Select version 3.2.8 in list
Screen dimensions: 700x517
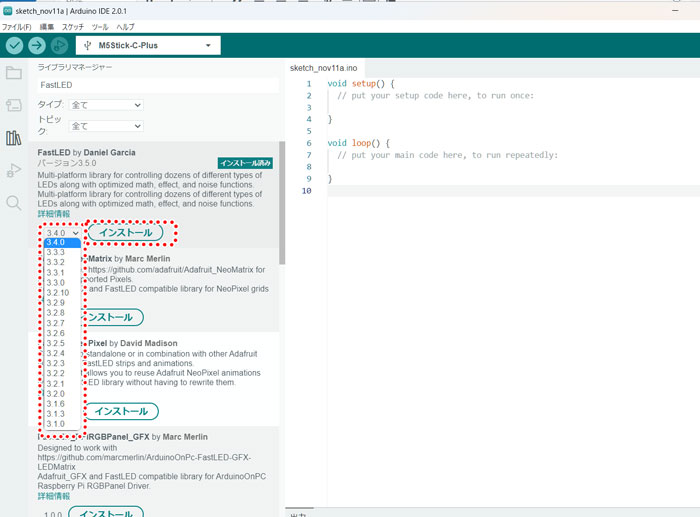(62, 313)
